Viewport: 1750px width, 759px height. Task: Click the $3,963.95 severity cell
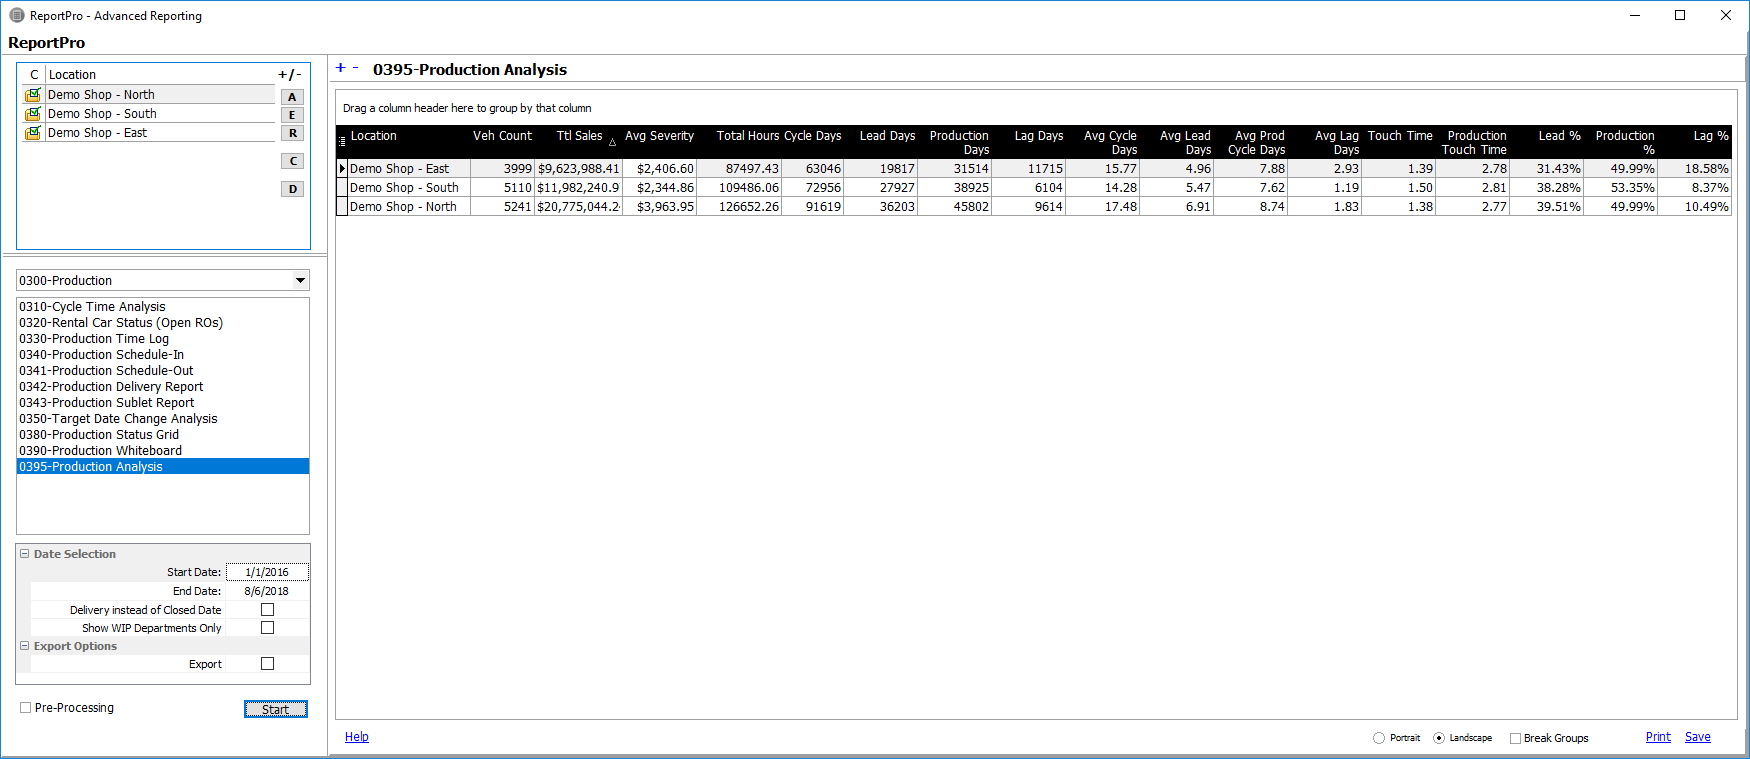(659, 207)
